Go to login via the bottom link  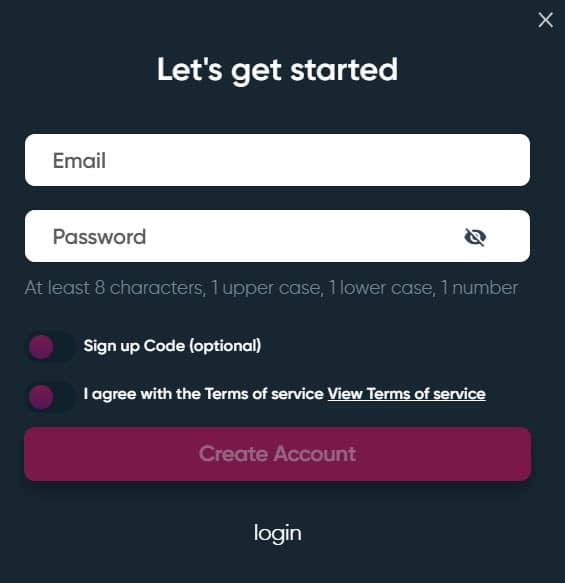coord(277,534)
